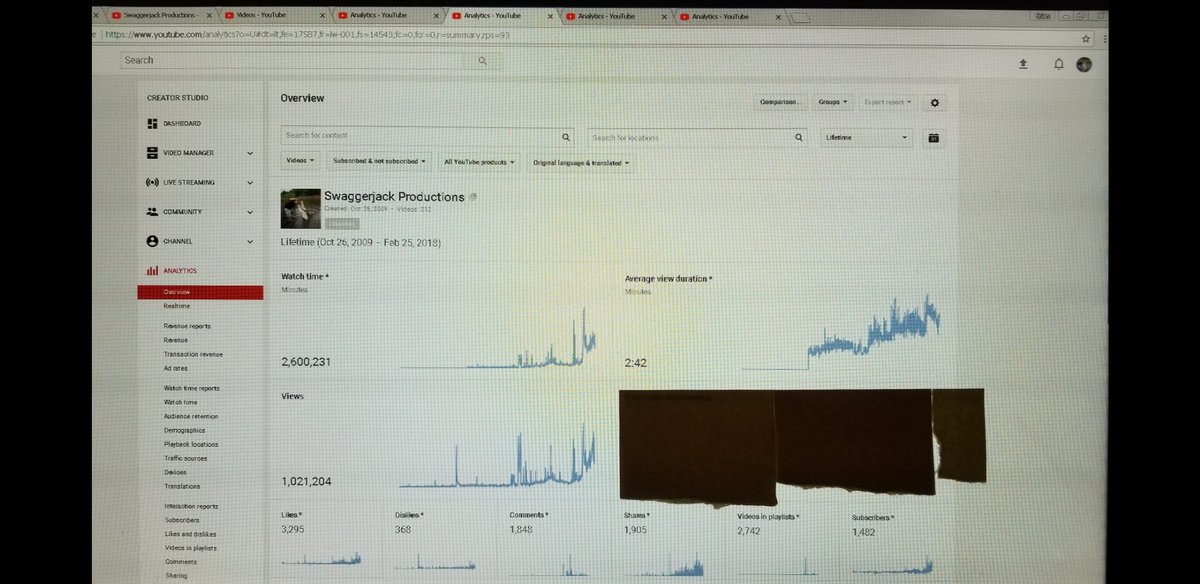Open Likes and dislikes report in sidebar
1200x584 pixels.
pyautogui.click(x=190, y=534)
